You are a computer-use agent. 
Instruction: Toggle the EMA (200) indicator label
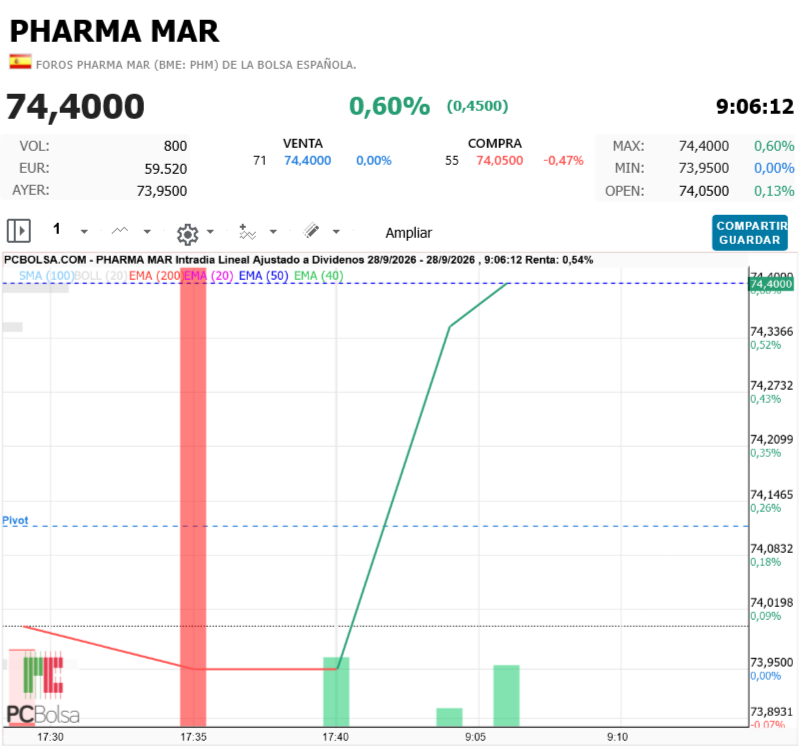(x=156, y=276)
